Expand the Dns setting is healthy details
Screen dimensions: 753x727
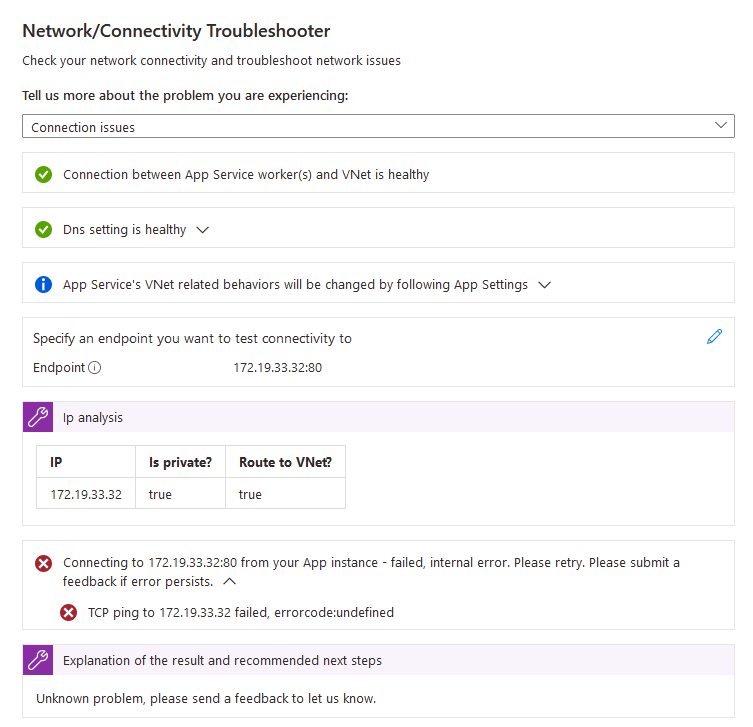click(x=203, y=230)
